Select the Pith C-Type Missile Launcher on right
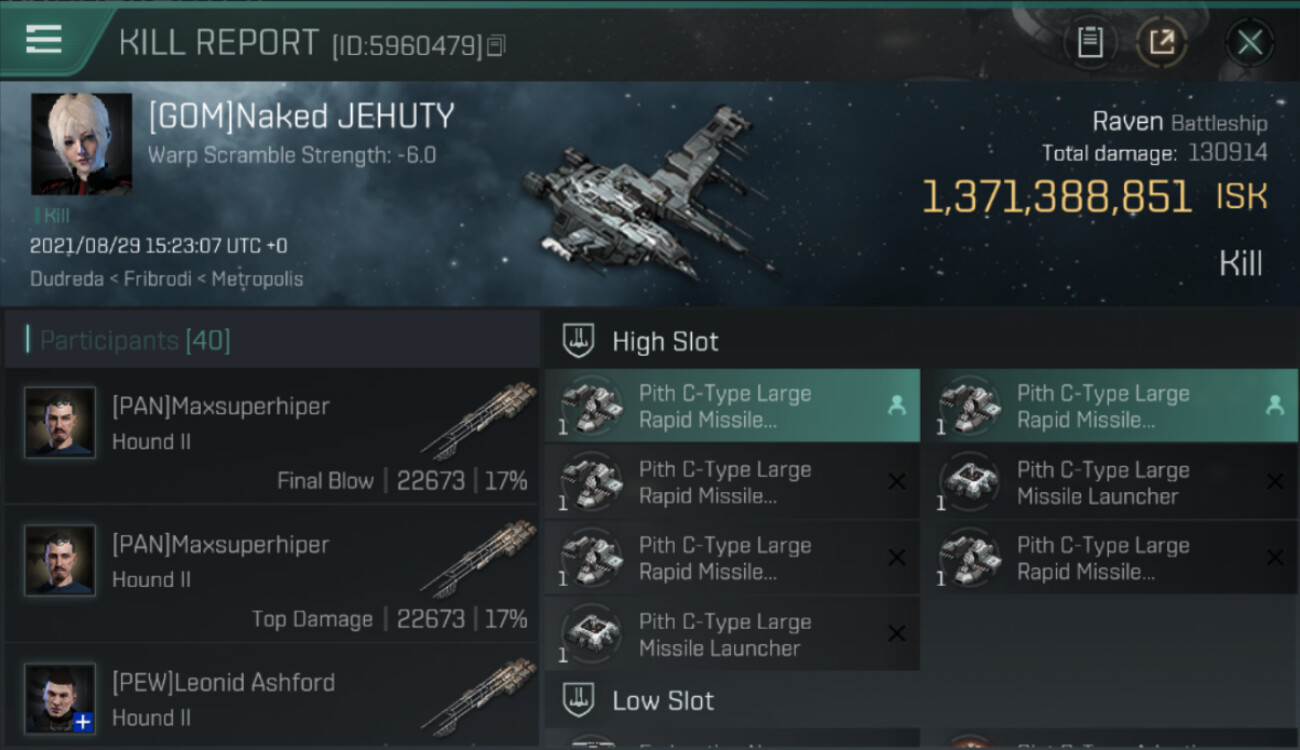The width and height of the screenshot is (1300, 750). point(1111,482)
